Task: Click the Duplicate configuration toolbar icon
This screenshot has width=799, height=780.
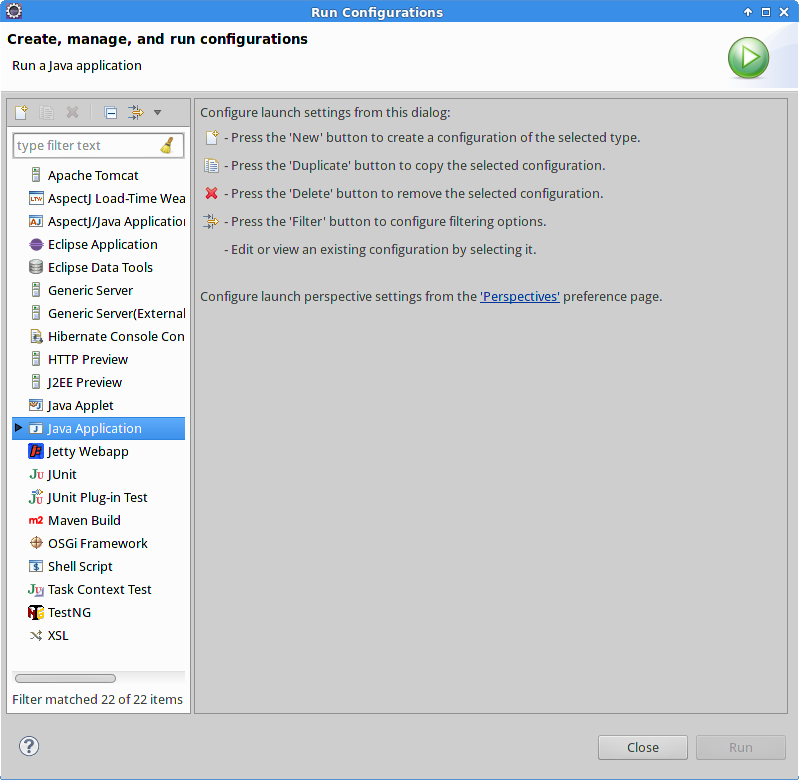Action: pos(46,112)
